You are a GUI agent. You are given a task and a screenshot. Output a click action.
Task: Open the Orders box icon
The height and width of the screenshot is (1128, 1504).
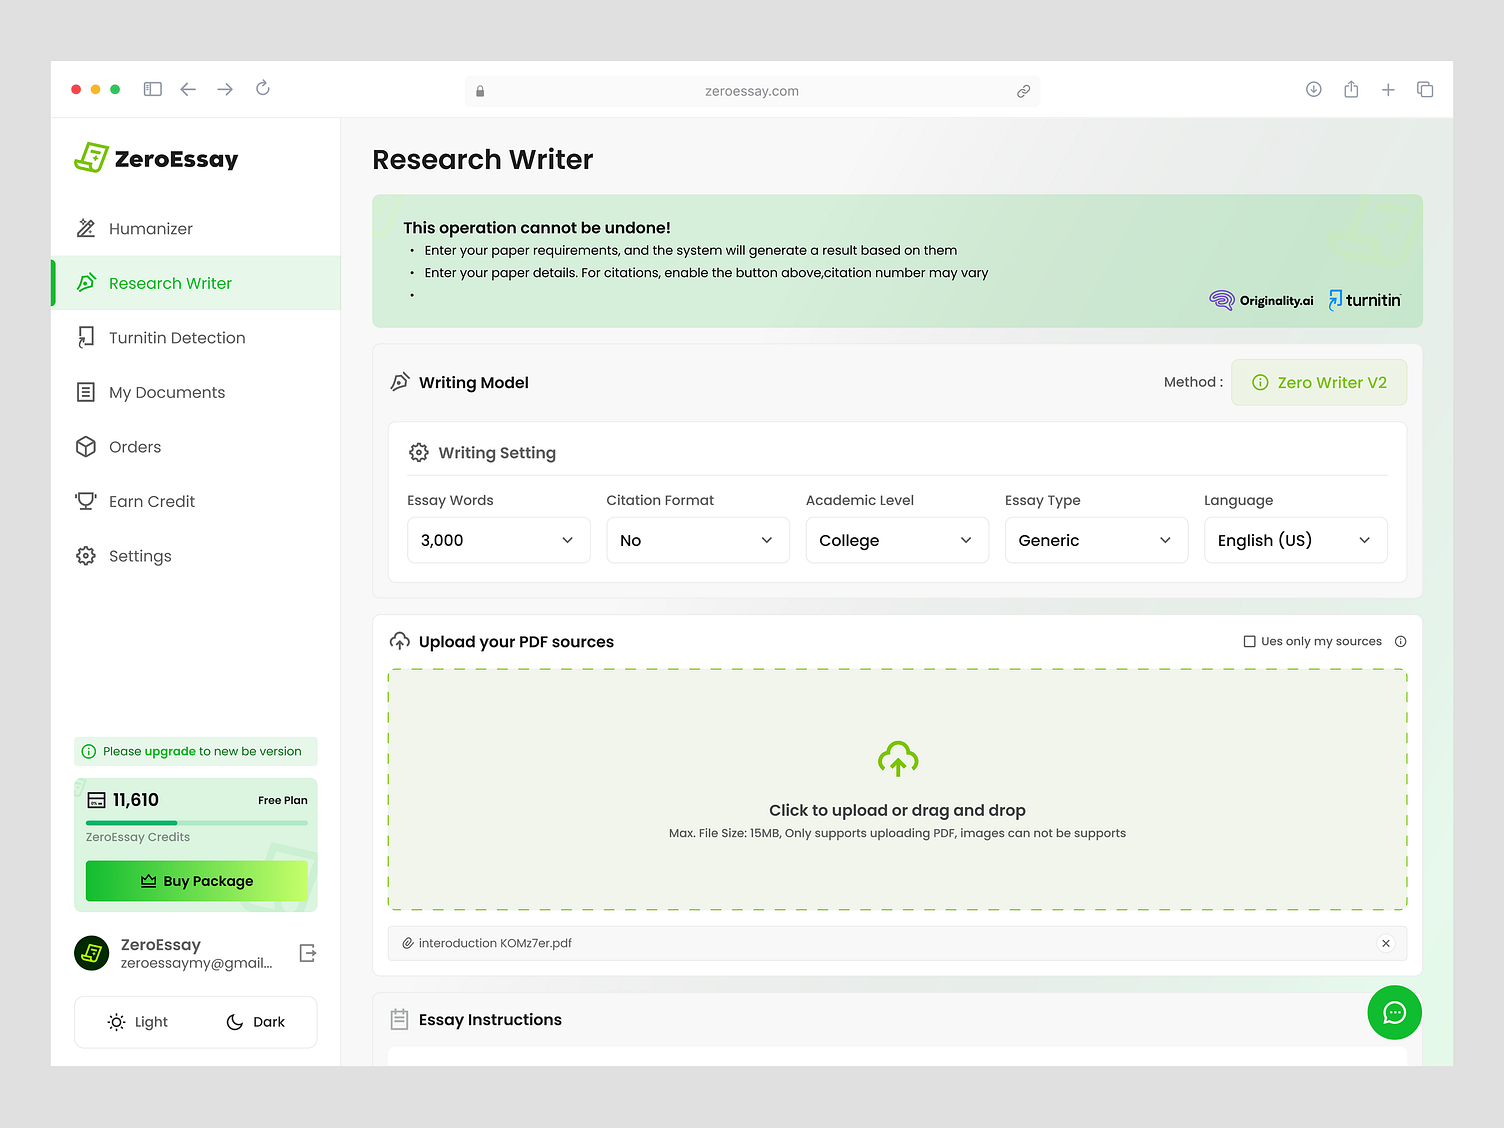tap(87, 446)
